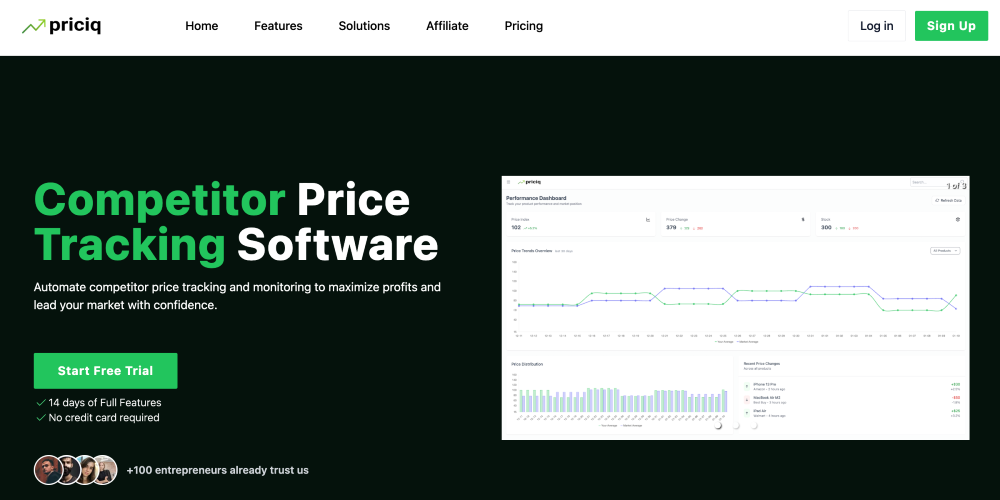1000x500 pixels.
Task: Click the priciq logo arrow icon
Action: tap(34, 26)
